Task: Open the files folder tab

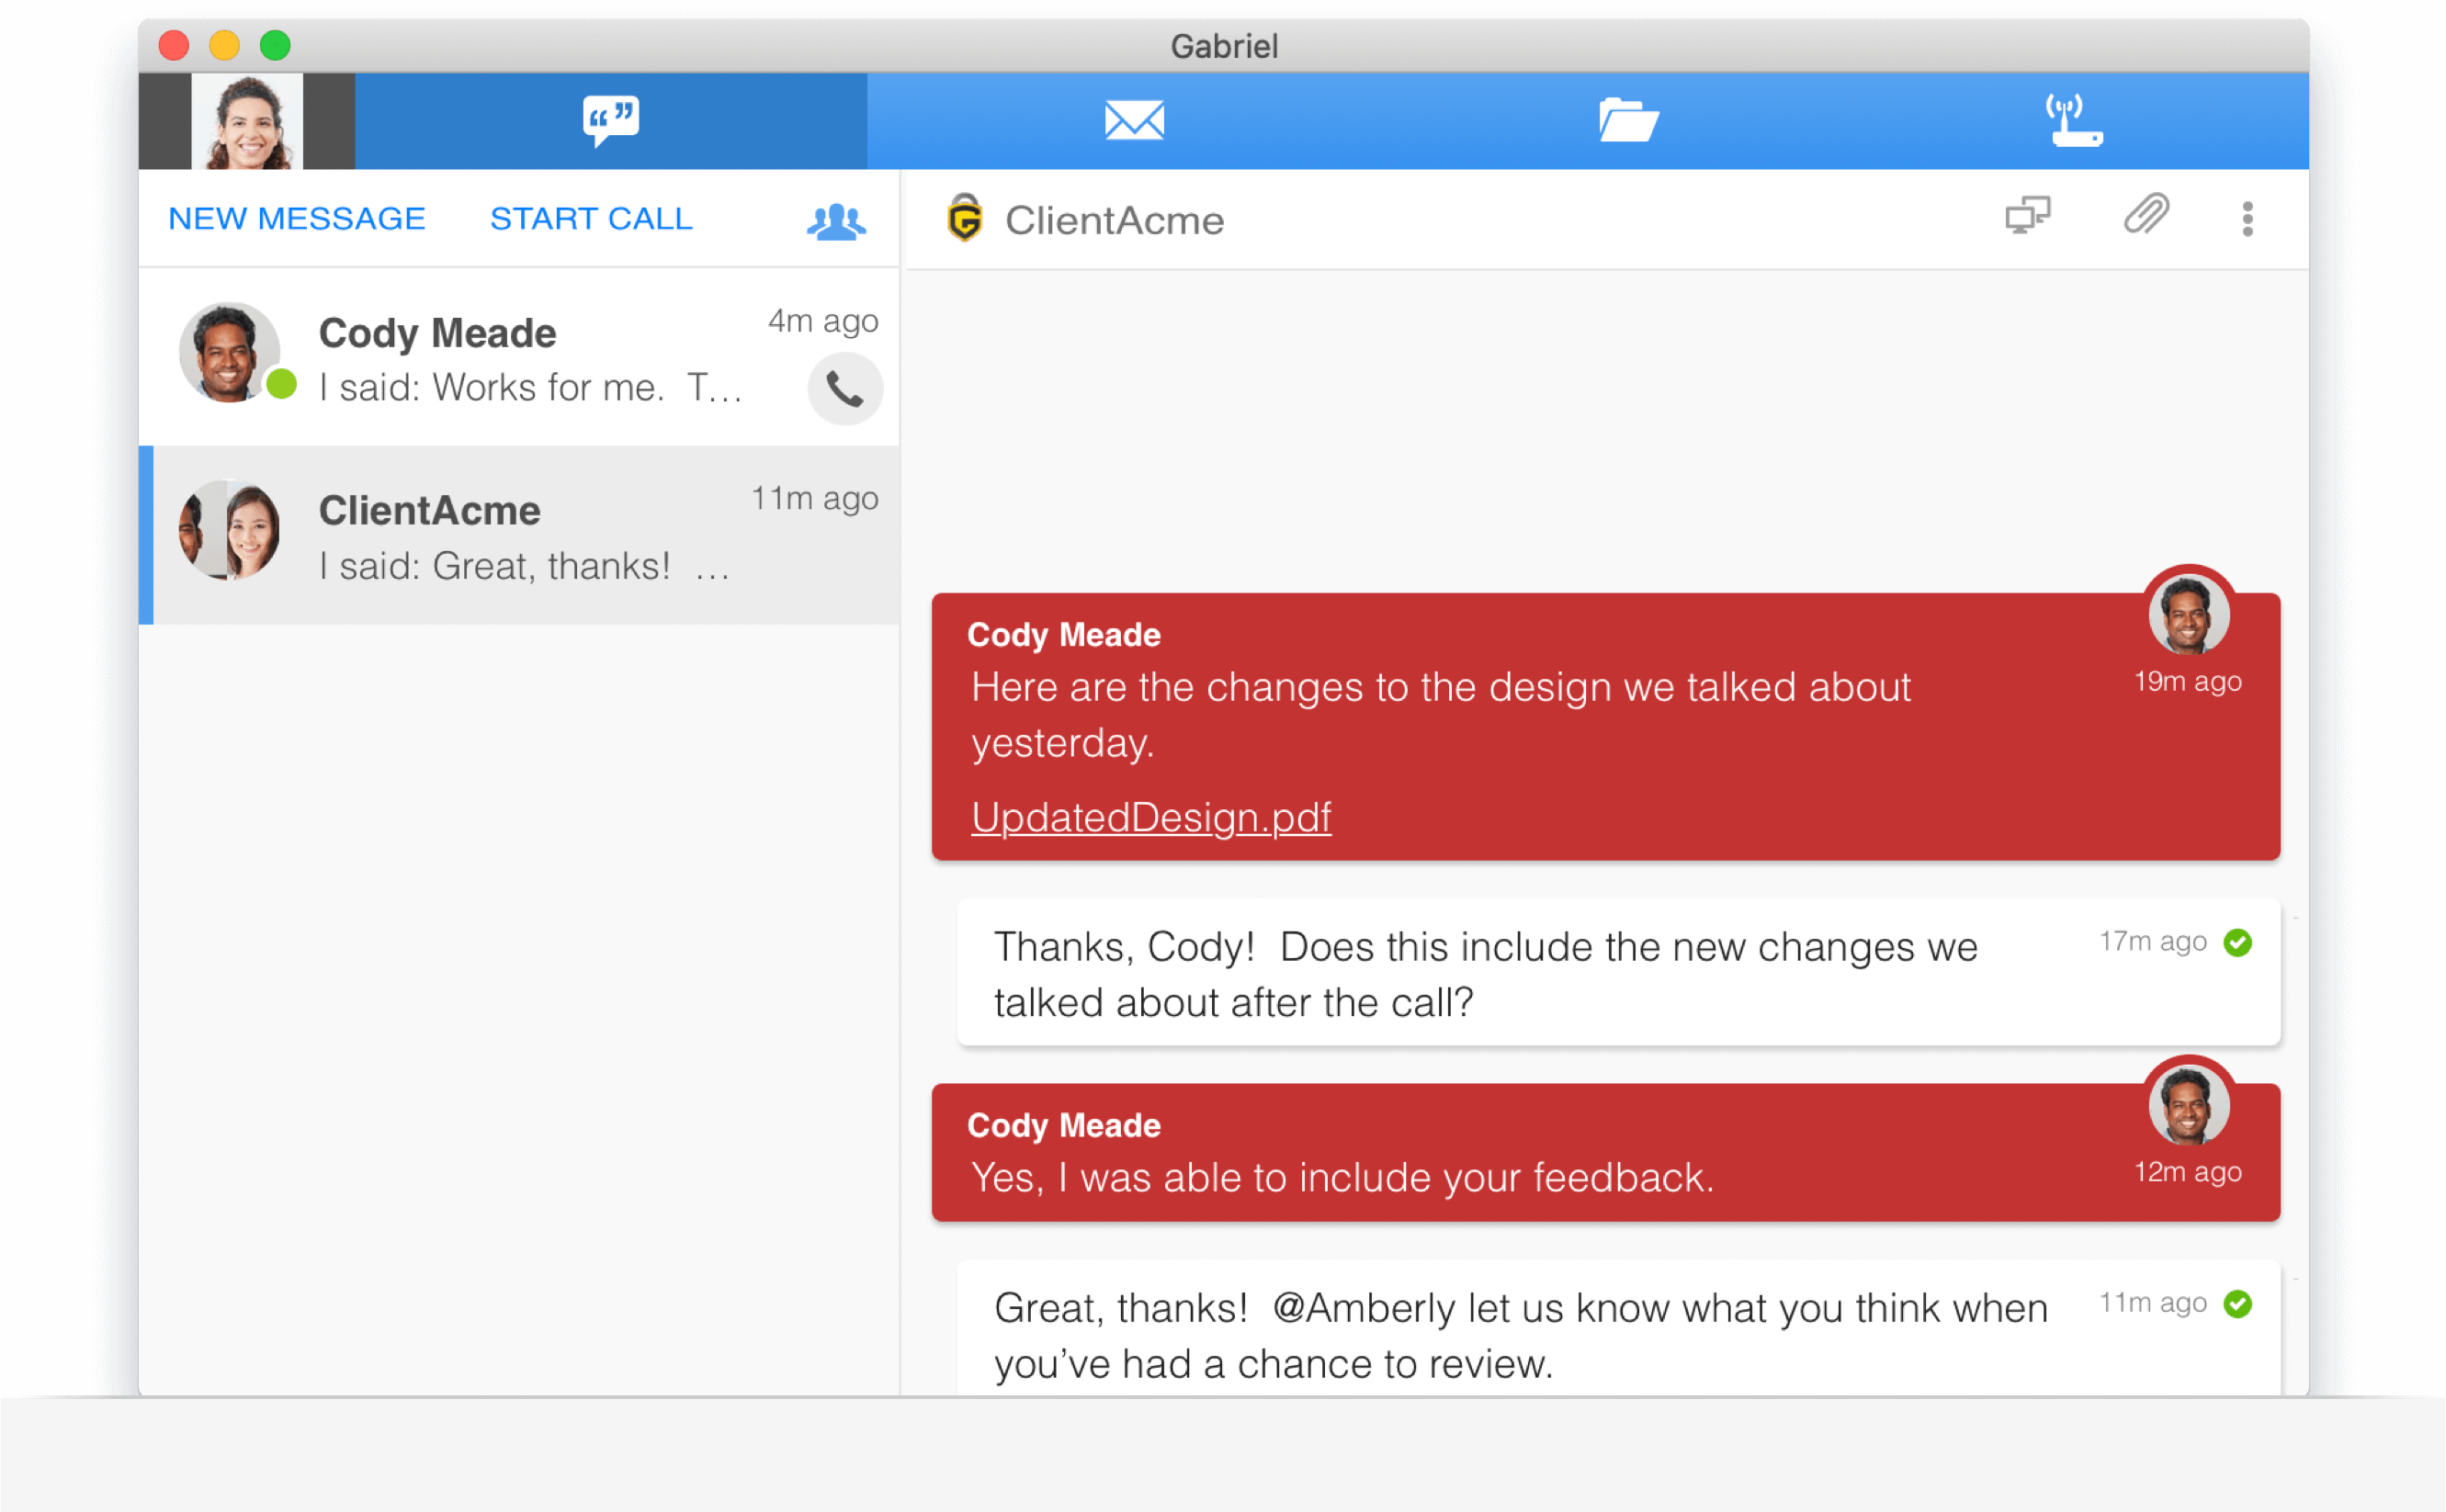Action: tap(1628, 121)
